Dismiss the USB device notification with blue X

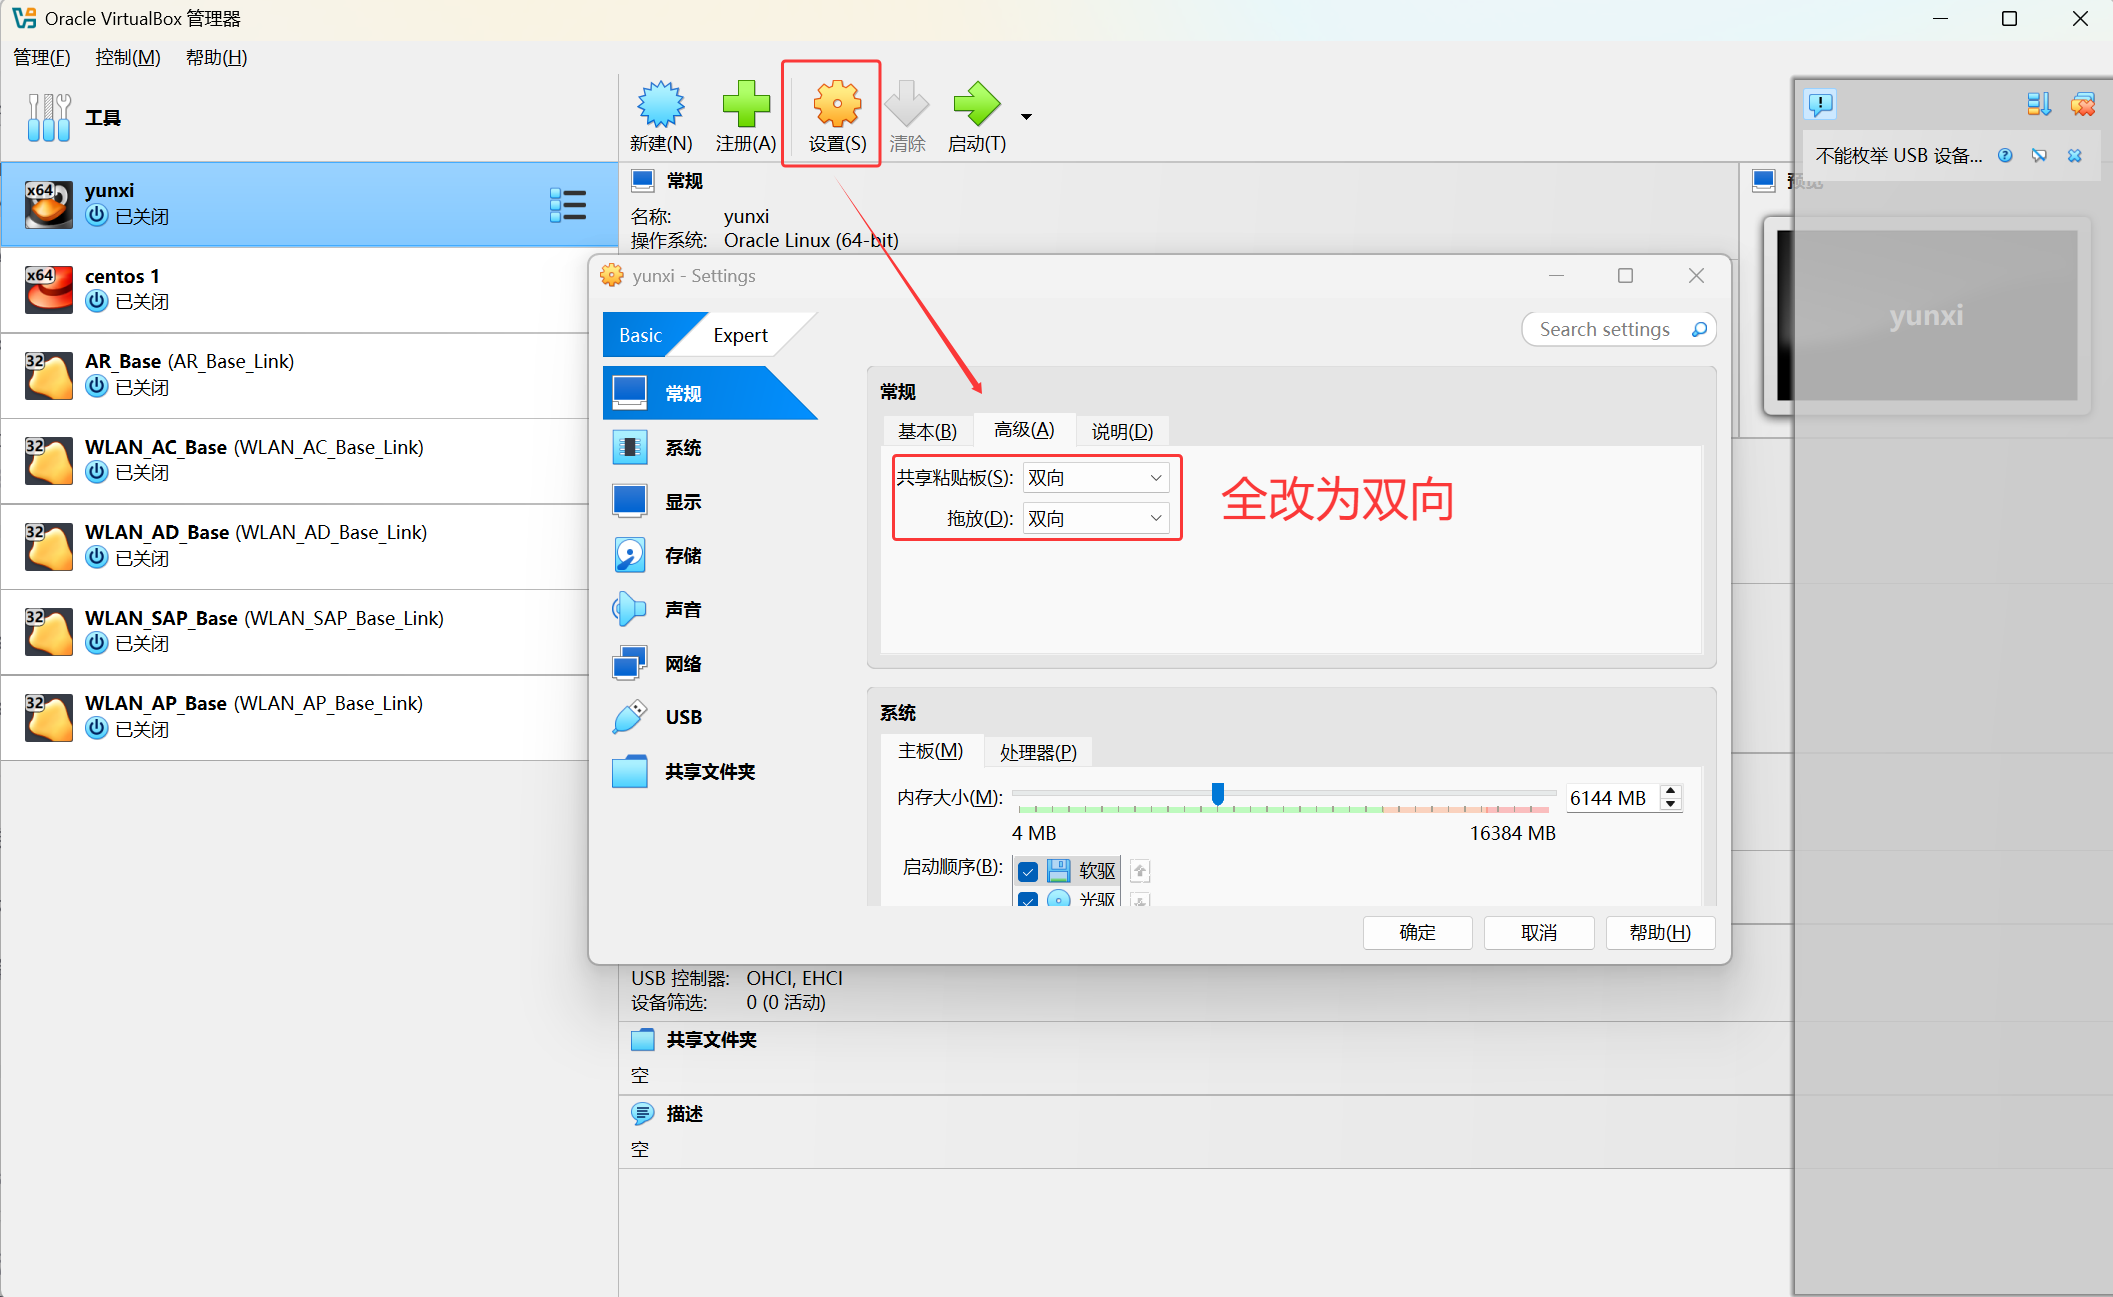tap(2075, 155)
